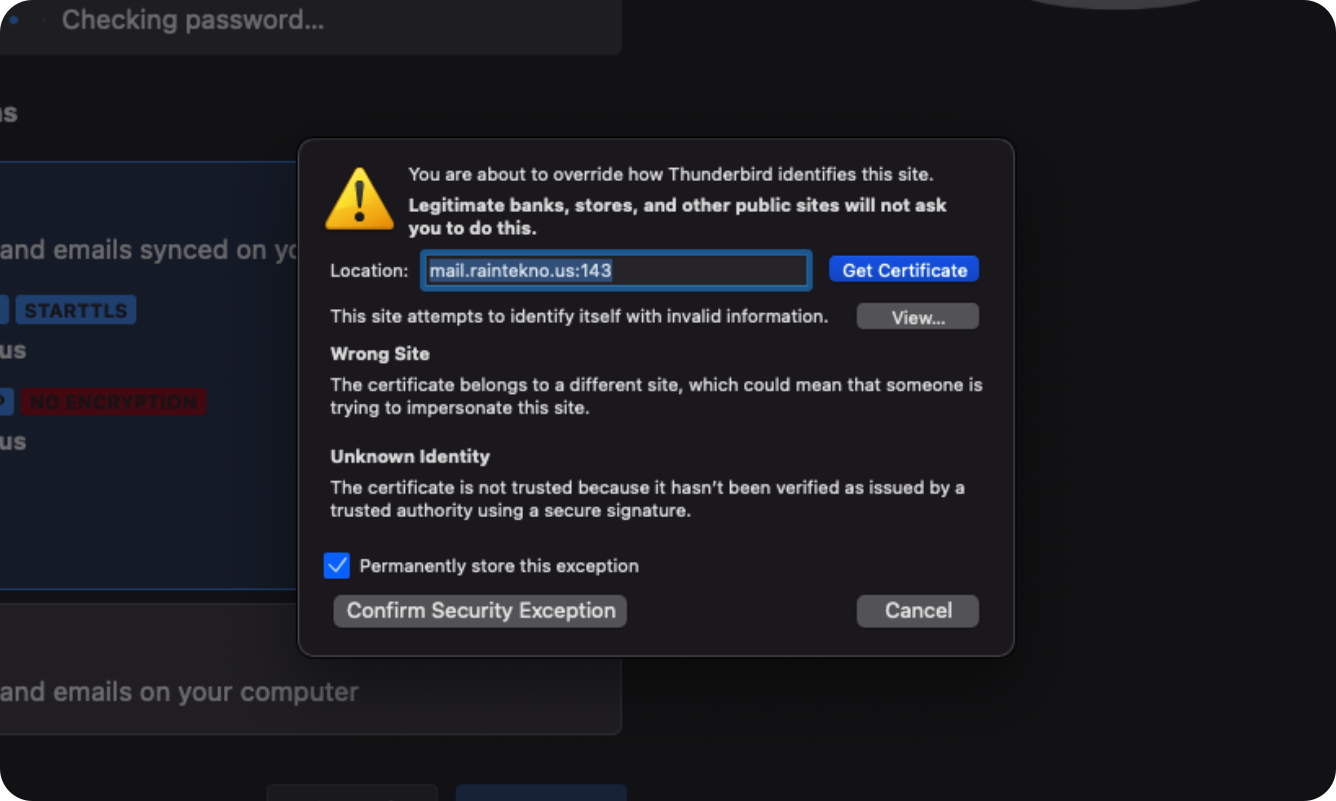Viewport: 1336px width, 801px height.
Task: Click the blue button at the bottom edge
Action: [x=541, y=792]
